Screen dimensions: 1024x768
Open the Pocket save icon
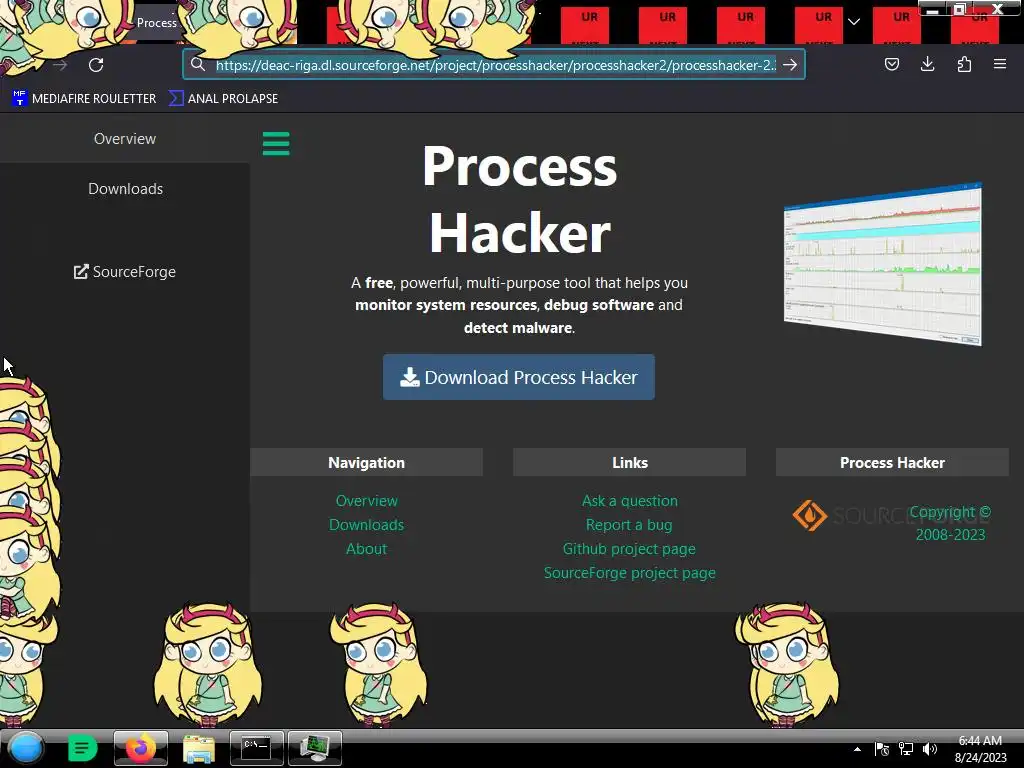tap(891, 64)
